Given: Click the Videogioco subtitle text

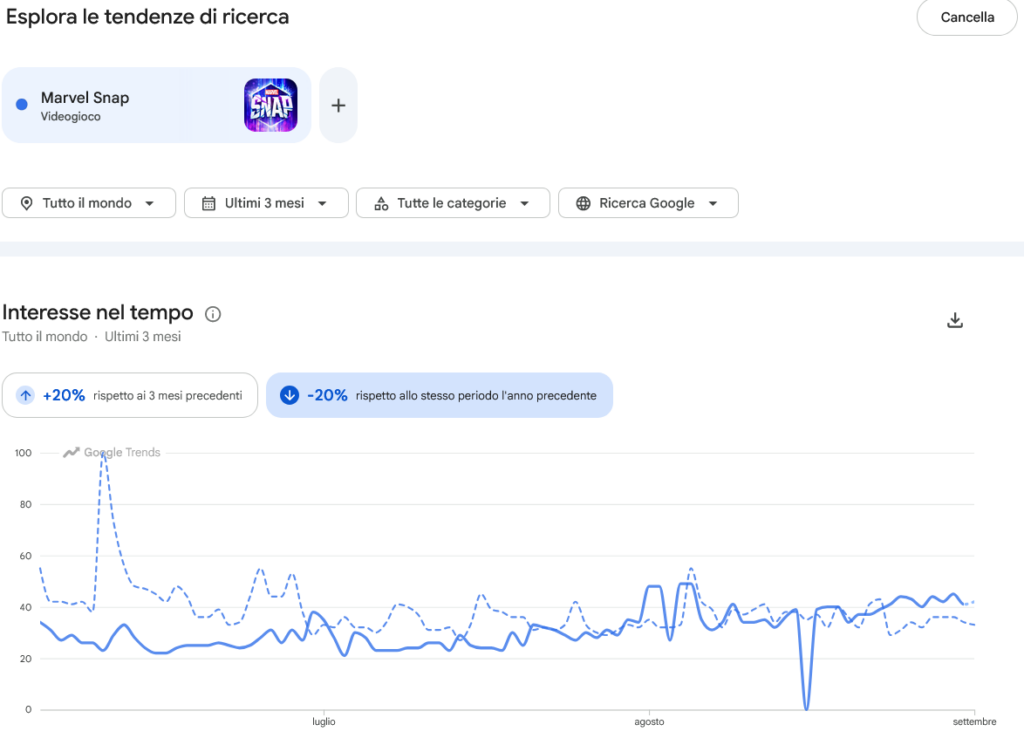Looking at the screenshot, I should (x=71, y=117).
